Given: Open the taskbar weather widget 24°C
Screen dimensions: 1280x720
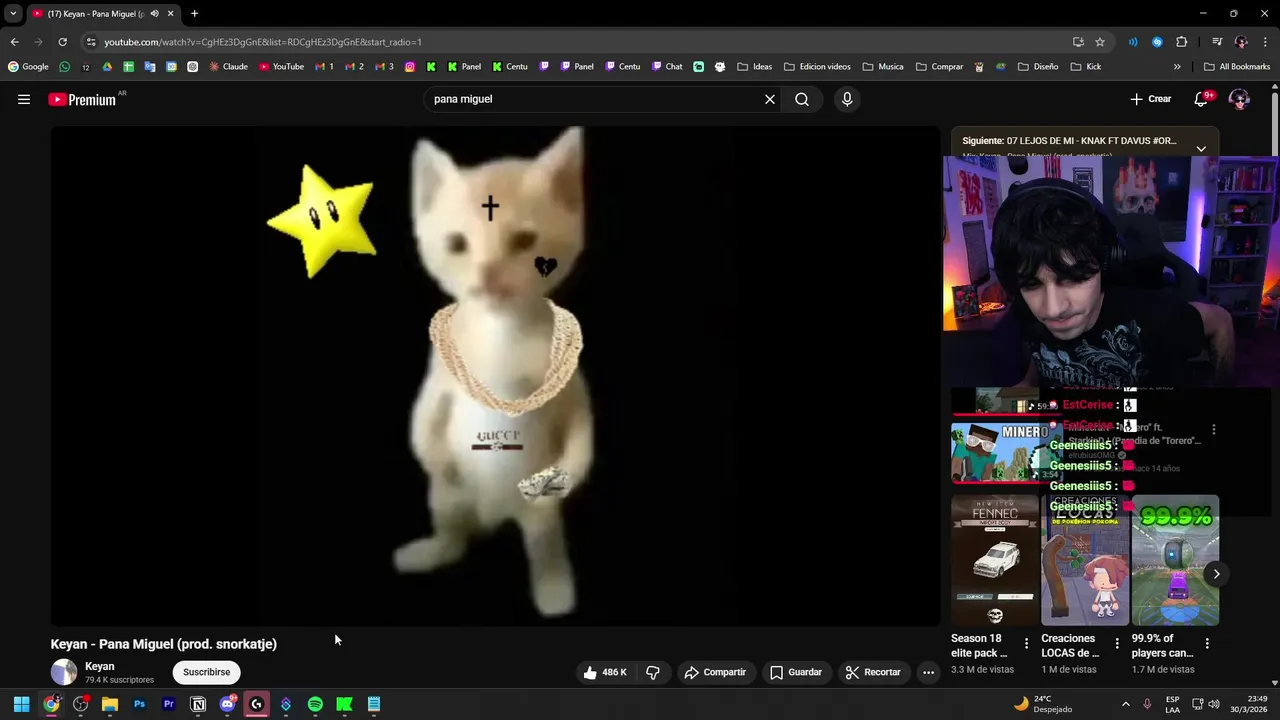Looking at the screenshot, I should pos(1043,704).
